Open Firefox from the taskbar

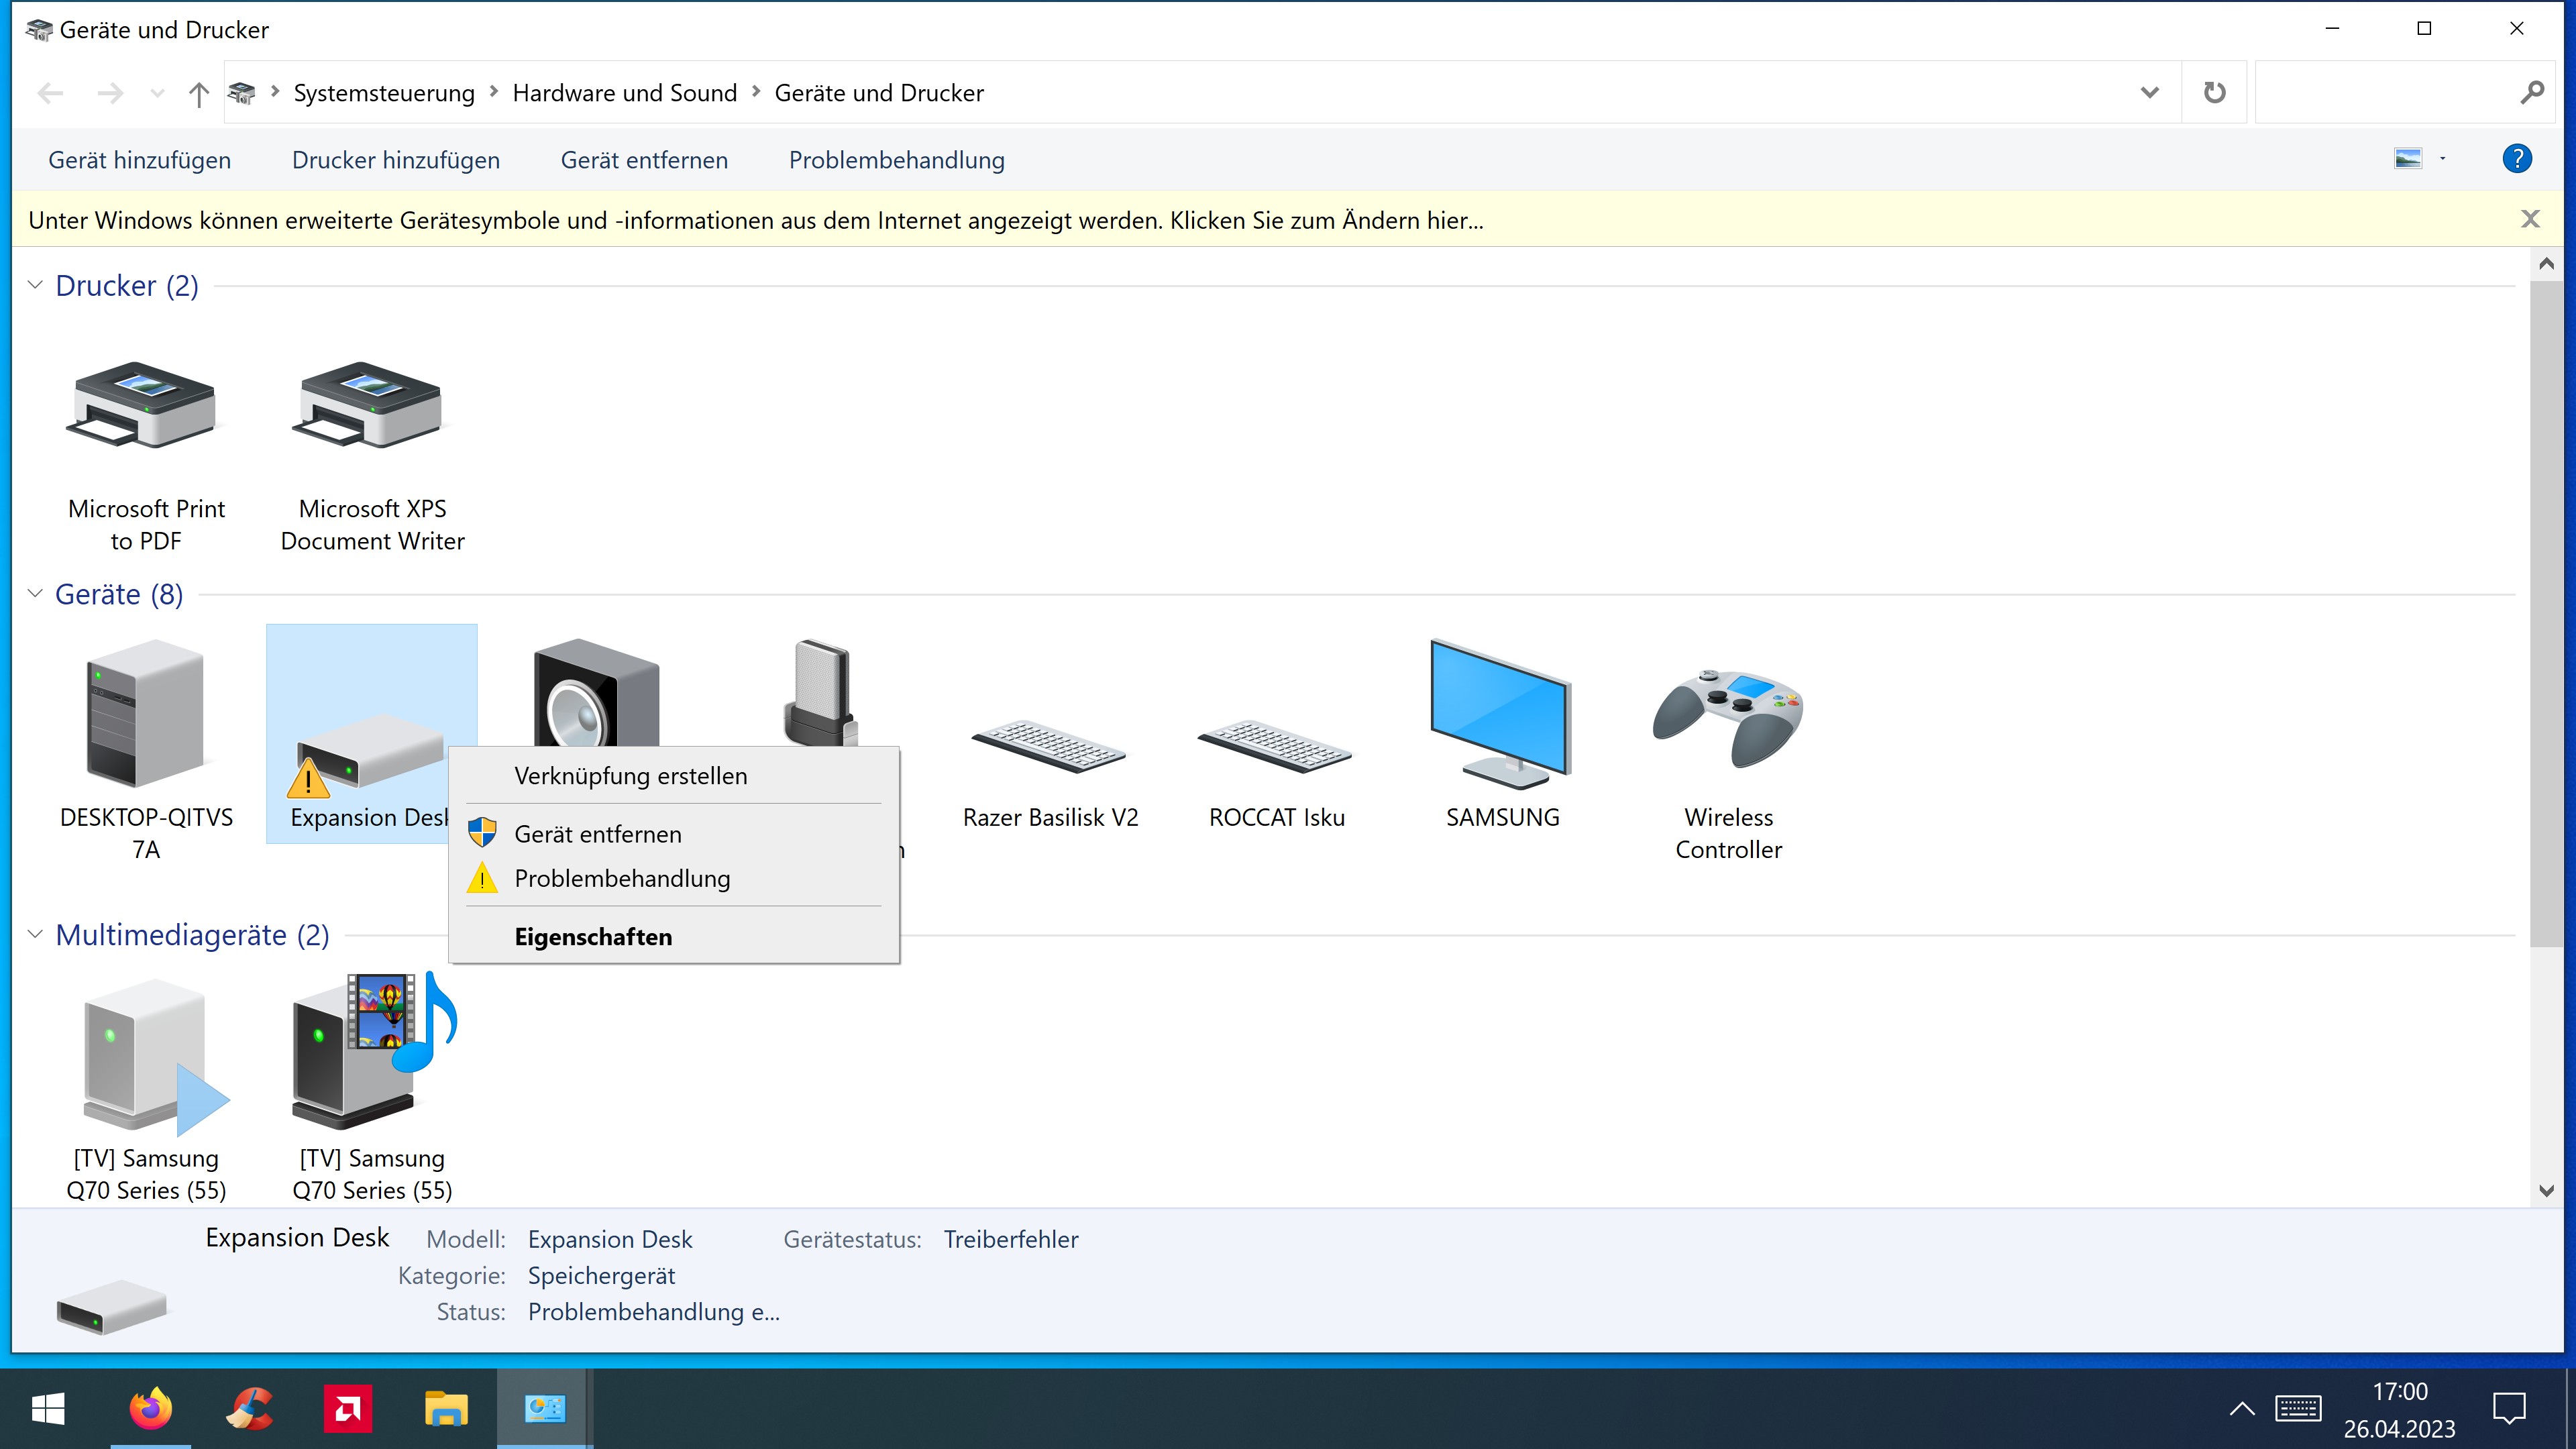click(150, 1408)
